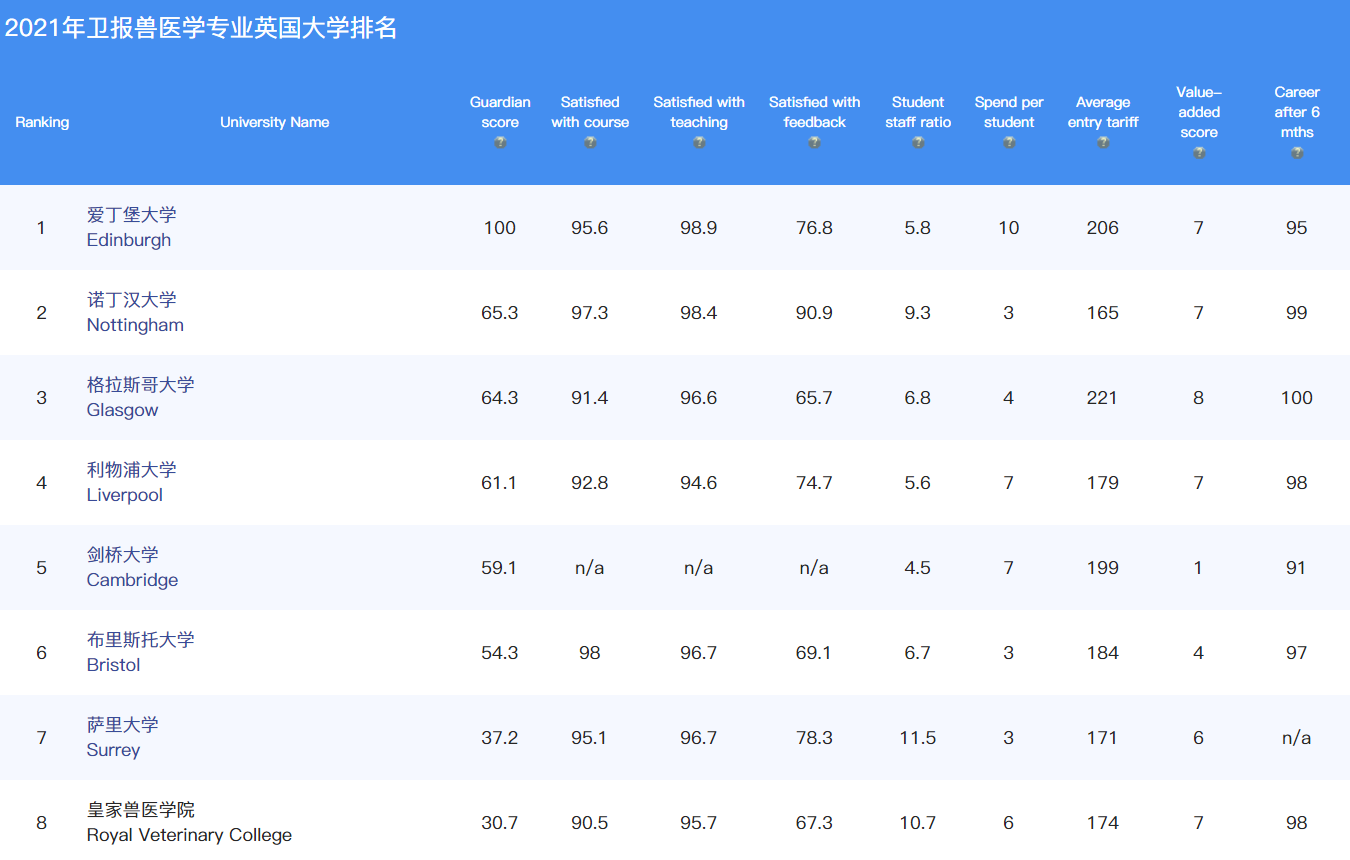1350x860 pixels.
Task: Select Nottingham's career value 99
Action: 1297,313
